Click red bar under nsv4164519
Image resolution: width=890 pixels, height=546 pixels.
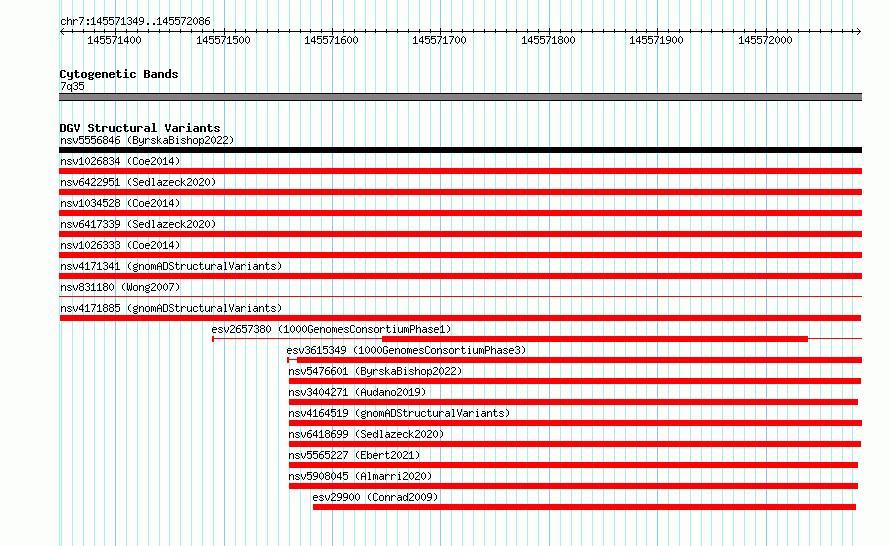click(x=576, y=423)
